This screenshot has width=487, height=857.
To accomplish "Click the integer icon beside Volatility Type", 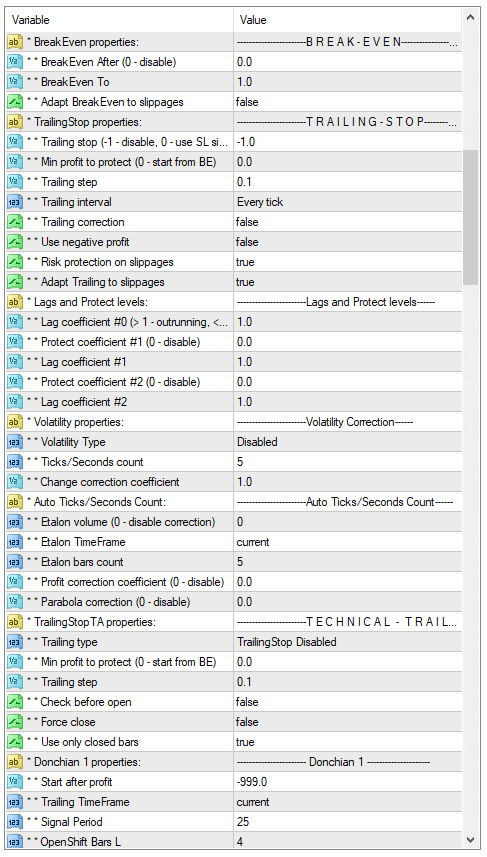I will 15,442.
